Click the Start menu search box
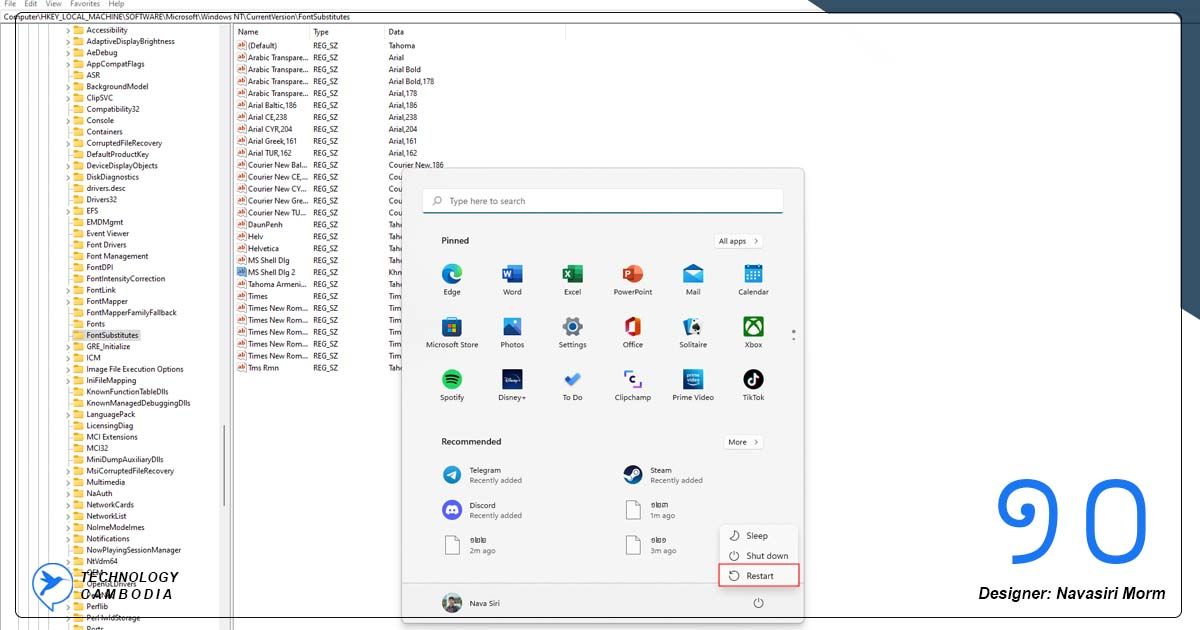Image resolution: width=1200 pixels, height=630 pixels. tap(603, 201)
